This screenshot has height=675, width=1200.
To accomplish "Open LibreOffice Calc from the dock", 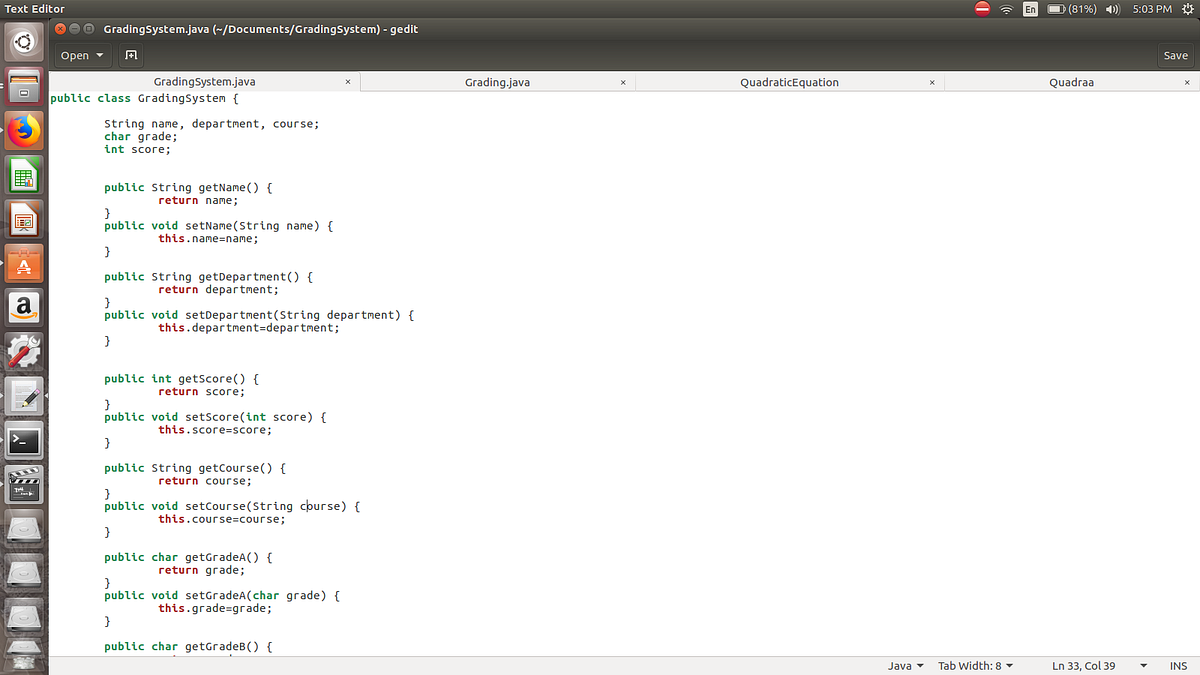I will pos(23,174).
